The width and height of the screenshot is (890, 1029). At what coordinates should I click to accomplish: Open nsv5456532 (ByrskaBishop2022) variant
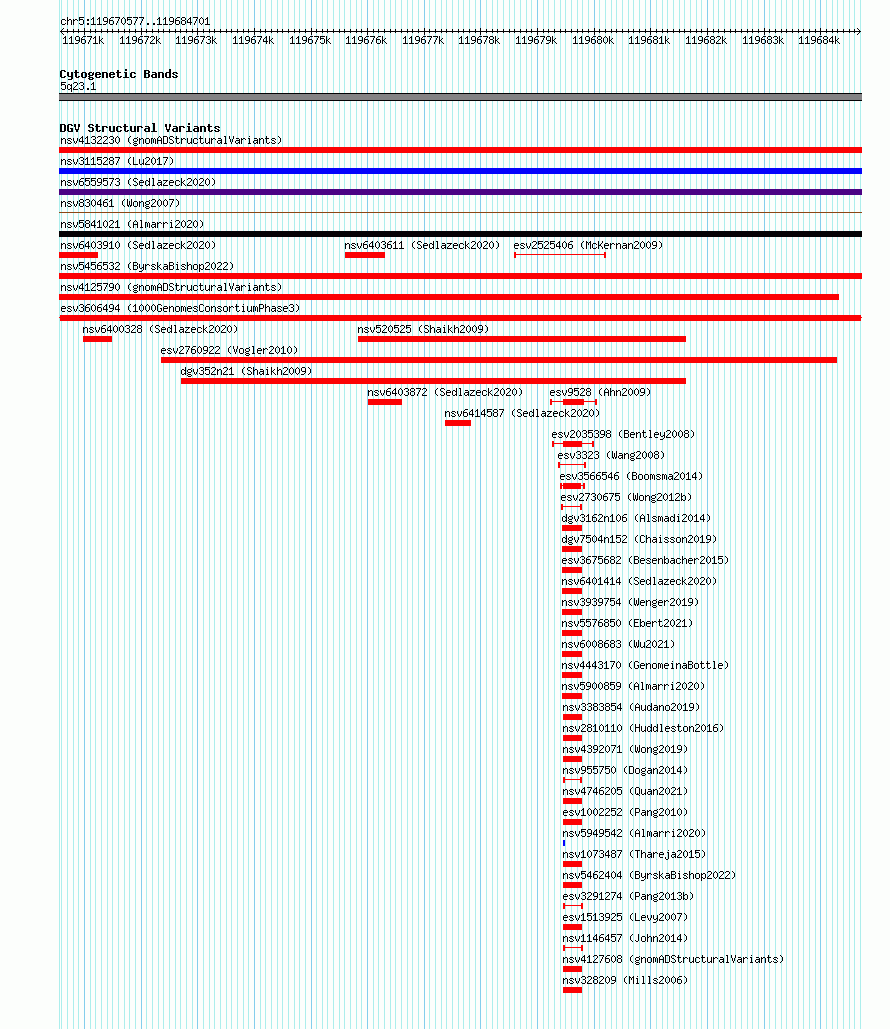click(x=147, y=266)
